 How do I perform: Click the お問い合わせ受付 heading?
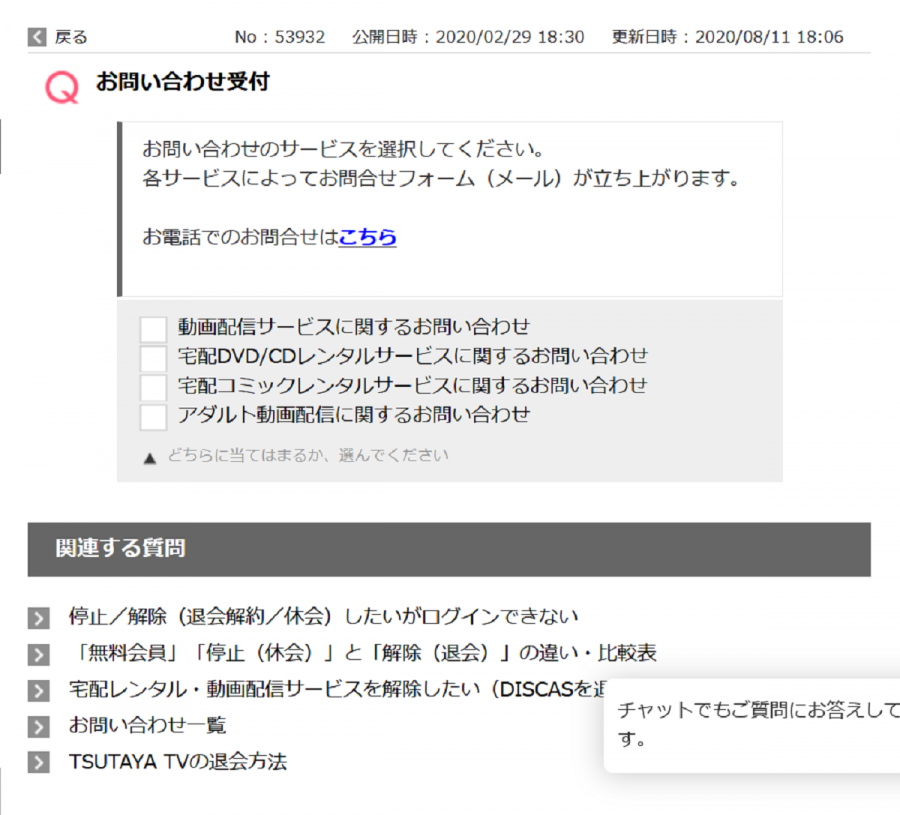coord(183,82)
